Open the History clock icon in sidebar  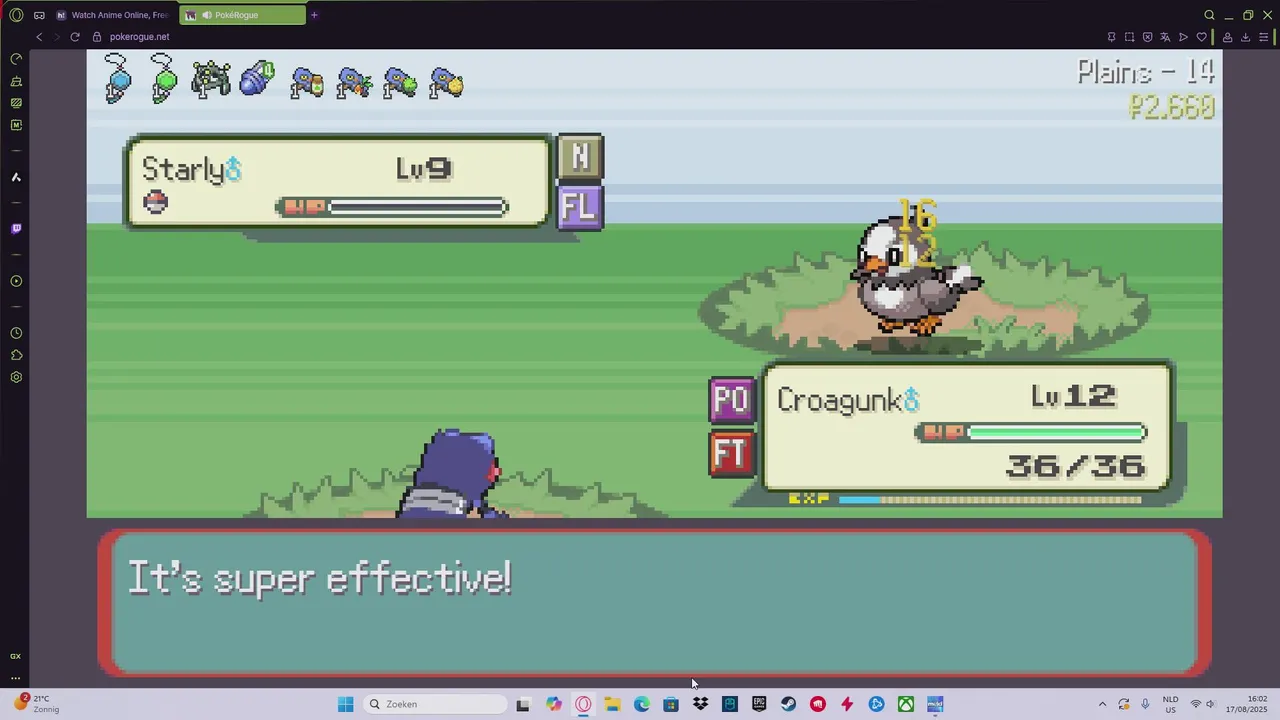pyautogui.click(x=16, y=333)
